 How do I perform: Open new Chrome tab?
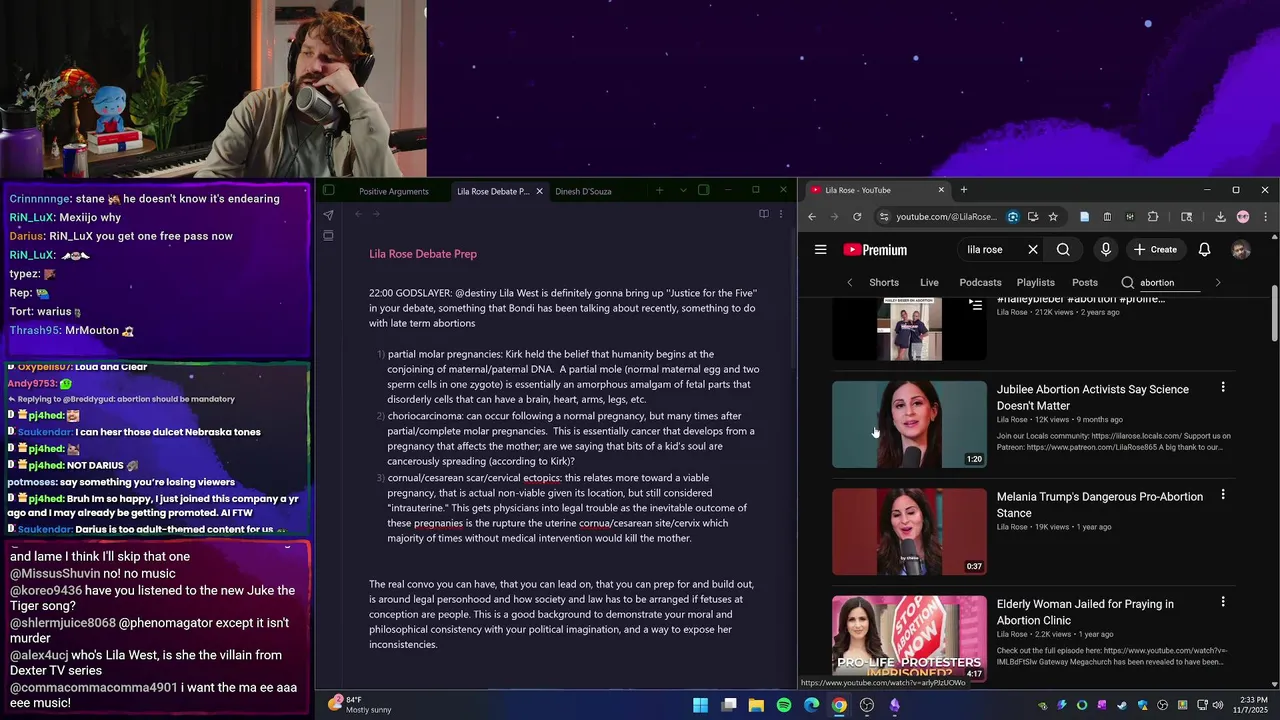(964, 190)
